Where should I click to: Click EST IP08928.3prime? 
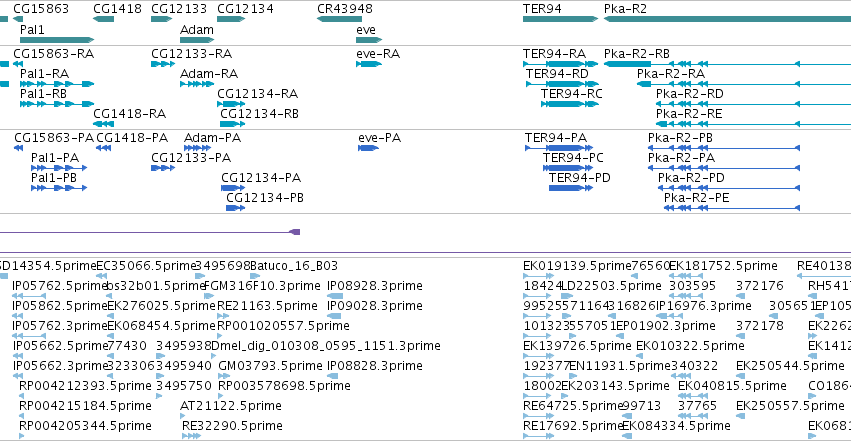pos(374,286)
